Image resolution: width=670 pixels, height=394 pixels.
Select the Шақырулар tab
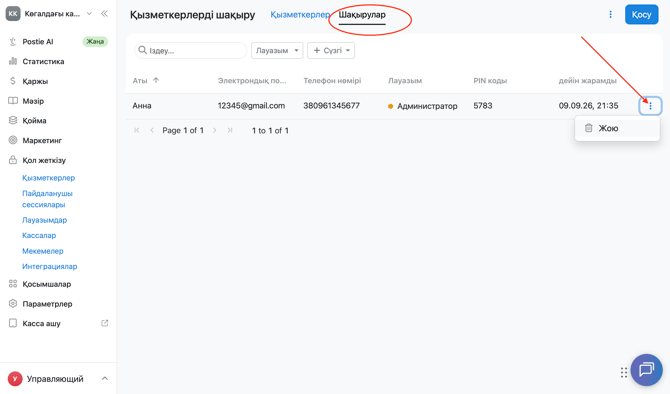[362, 15]
